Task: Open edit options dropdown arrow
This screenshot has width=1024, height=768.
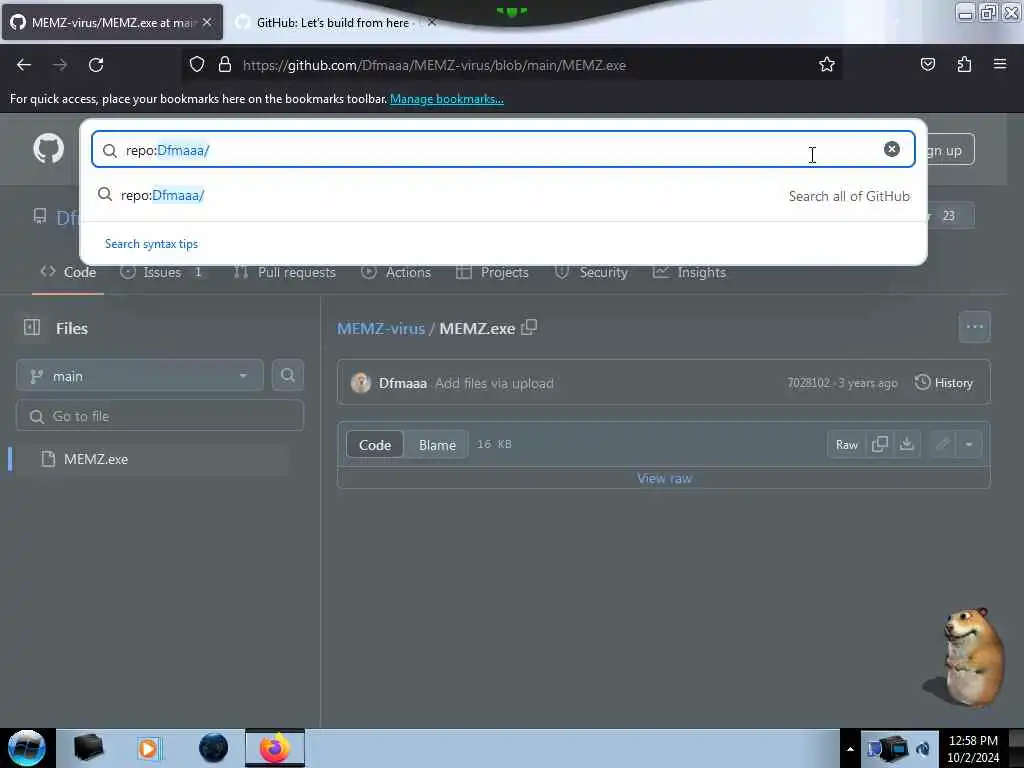Action: coord(969,444)
